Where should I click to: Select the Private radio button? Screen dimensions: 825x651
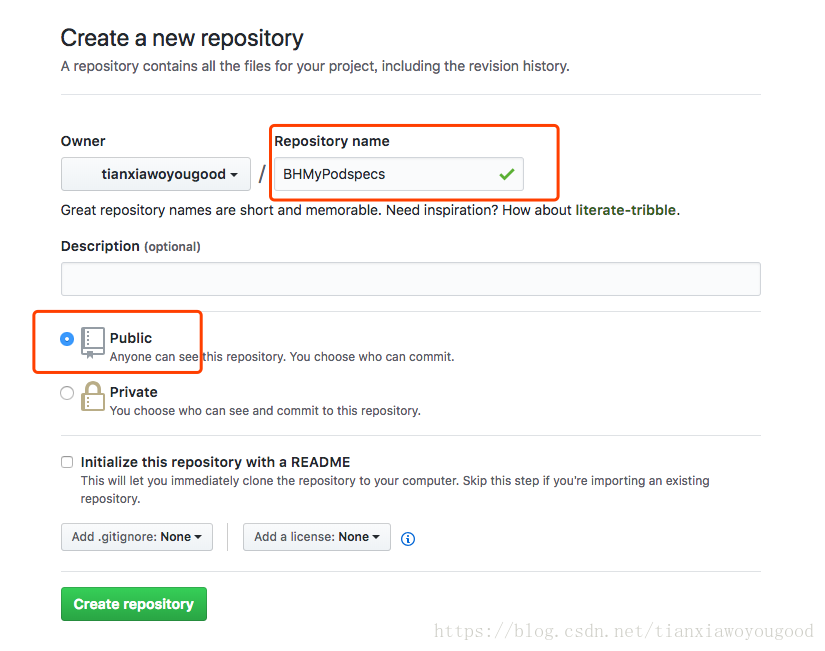67,393
